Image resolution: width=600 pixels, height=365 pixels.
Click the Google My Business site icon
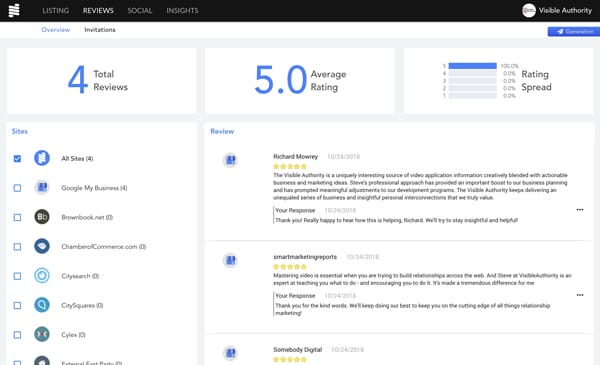pos(42,187)
